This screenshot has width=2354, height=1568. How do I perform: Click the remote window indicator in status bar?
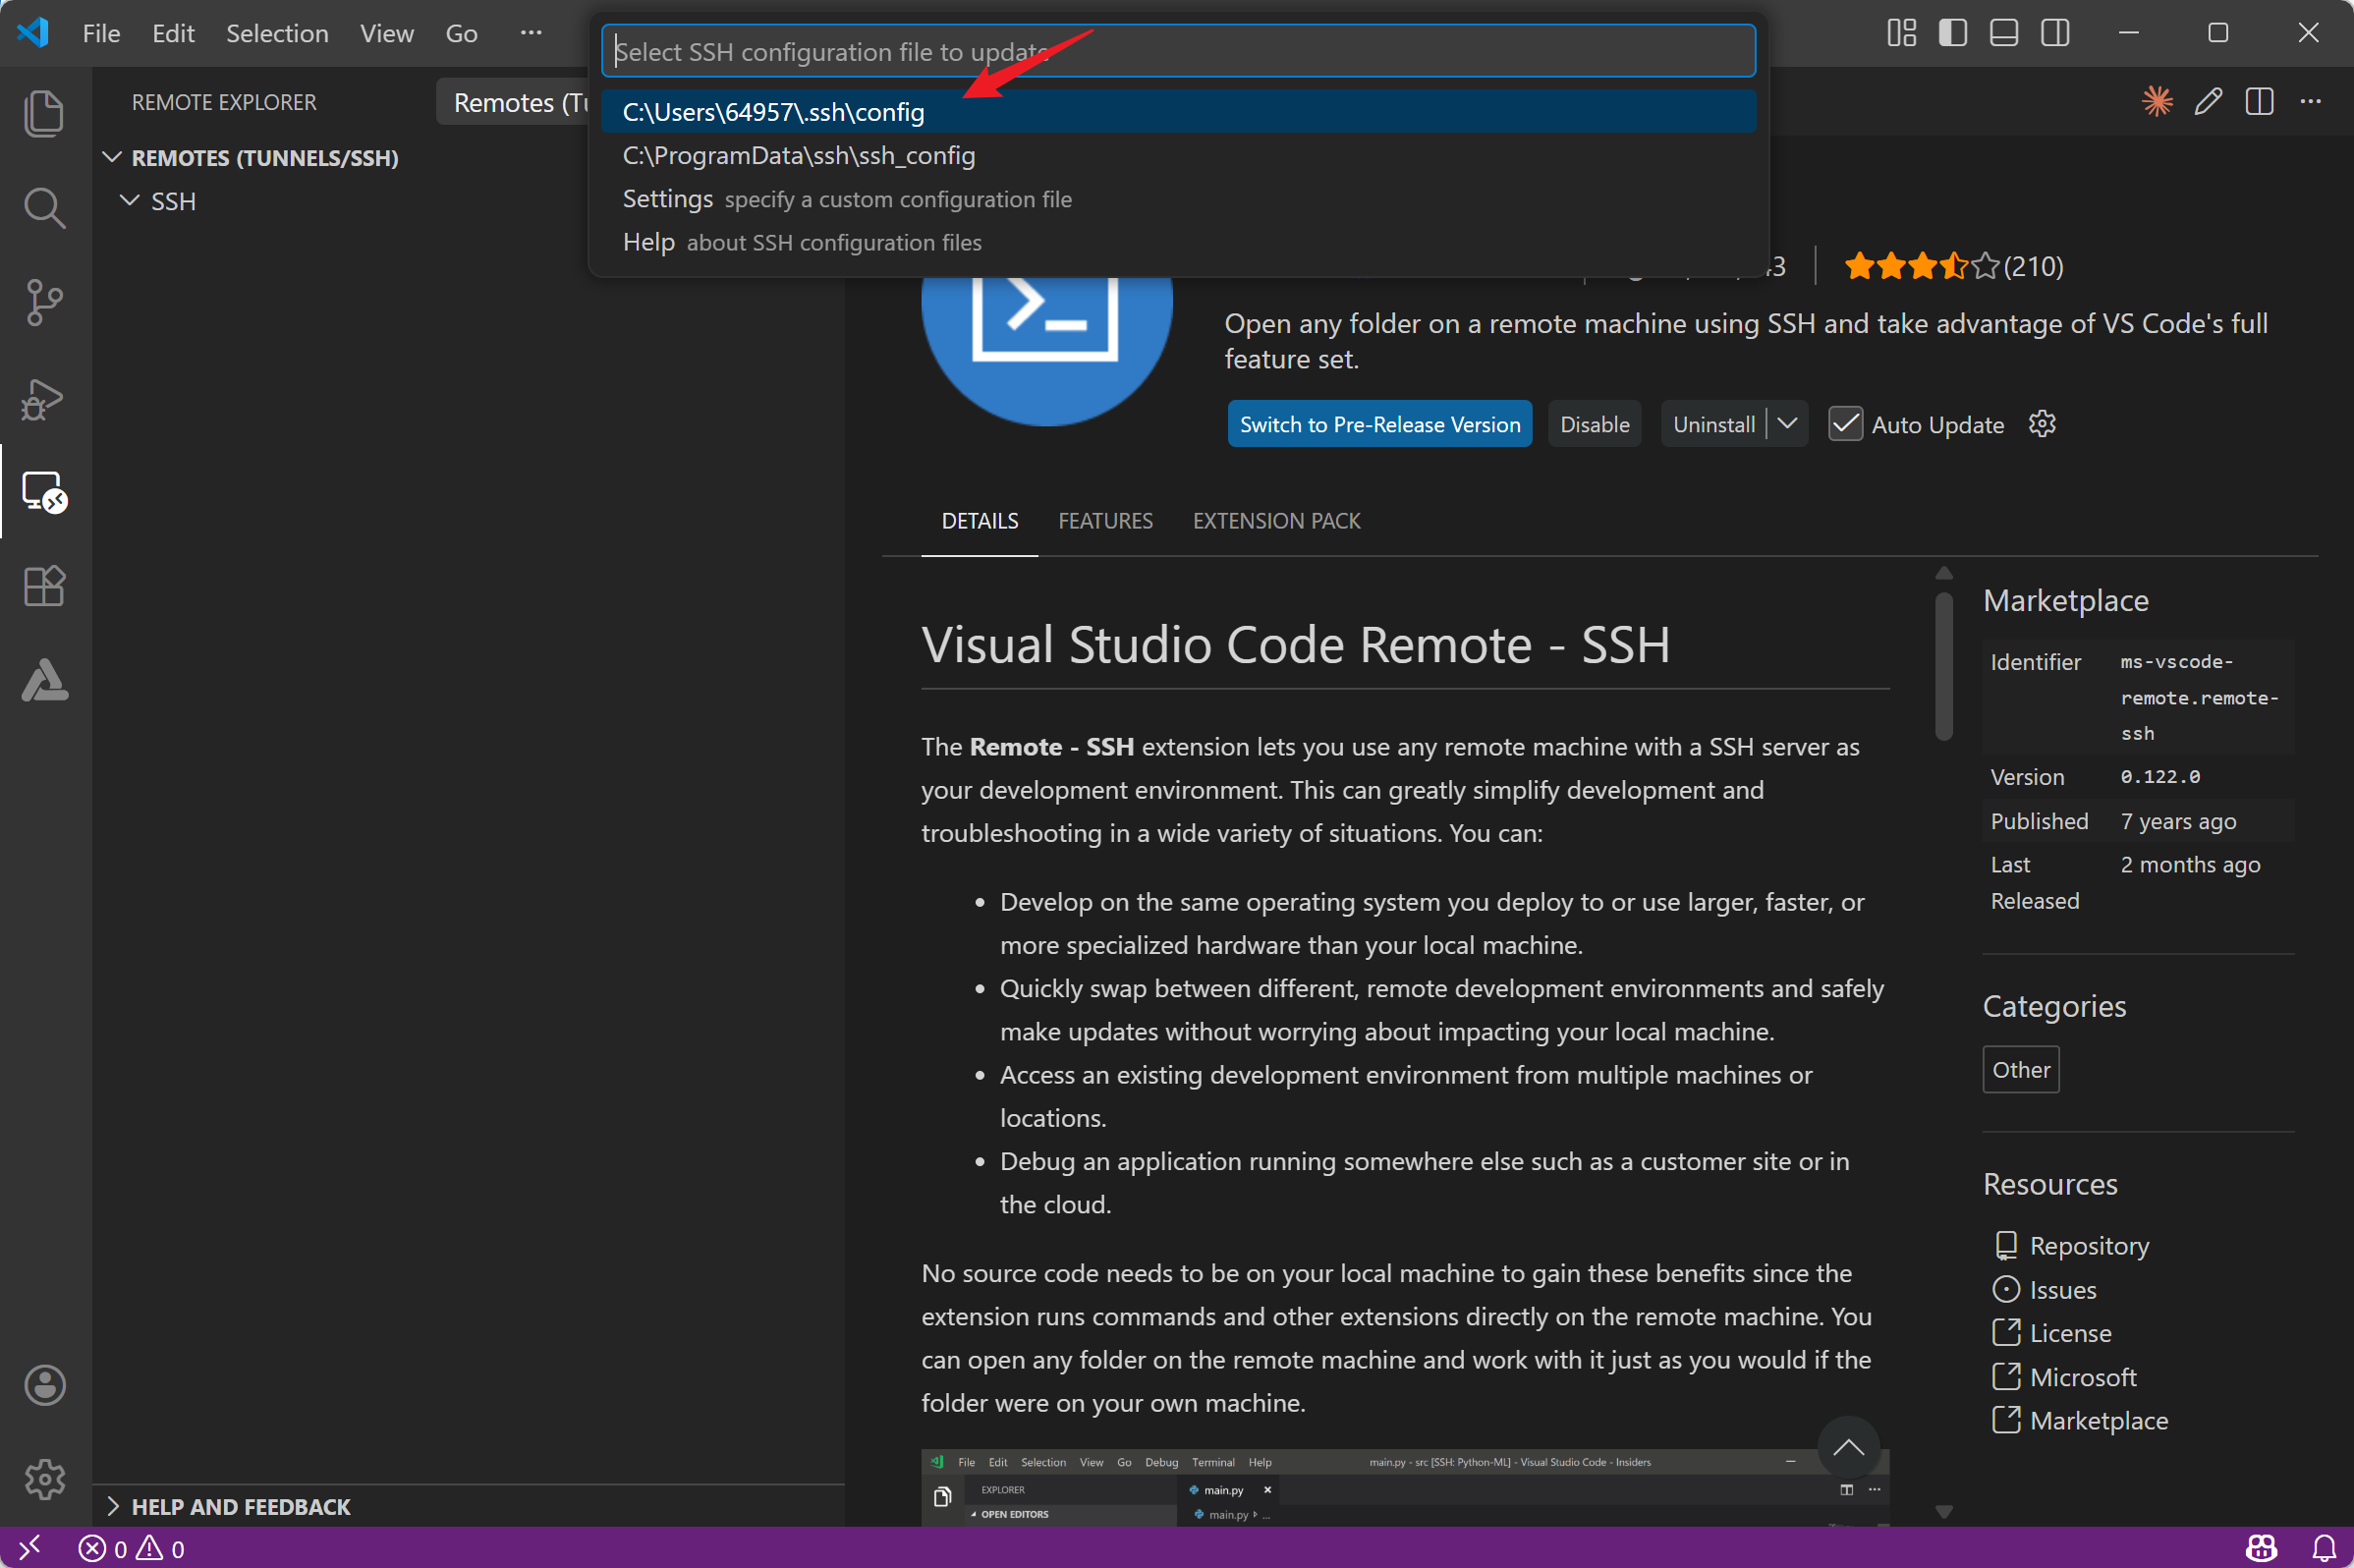coord(30,1548)
